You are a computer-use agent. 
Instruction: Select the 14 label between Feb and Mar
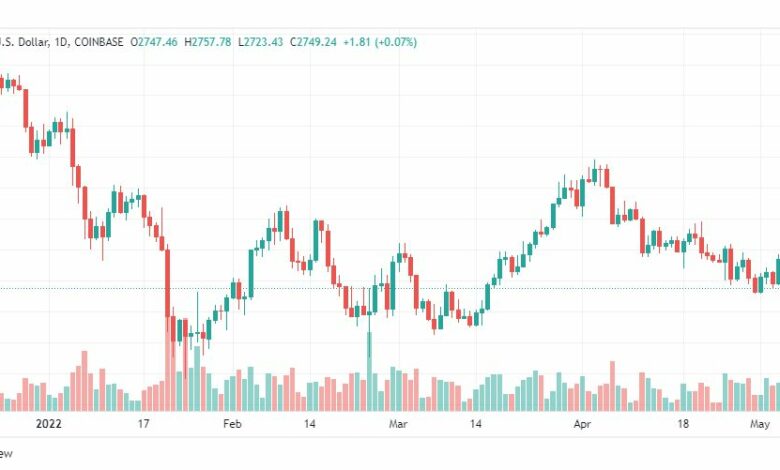click(309, 424)
